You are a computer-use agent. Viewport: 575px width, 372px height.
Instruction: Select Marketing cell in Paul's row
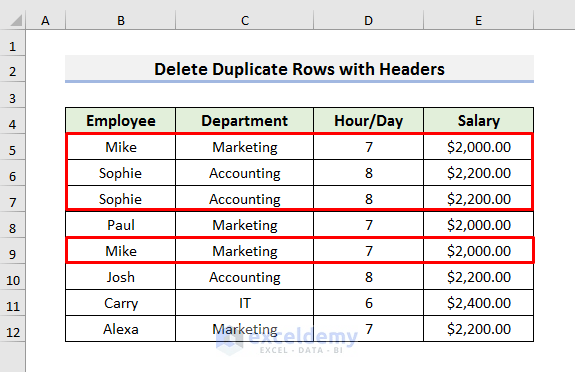tap(245, 225)
